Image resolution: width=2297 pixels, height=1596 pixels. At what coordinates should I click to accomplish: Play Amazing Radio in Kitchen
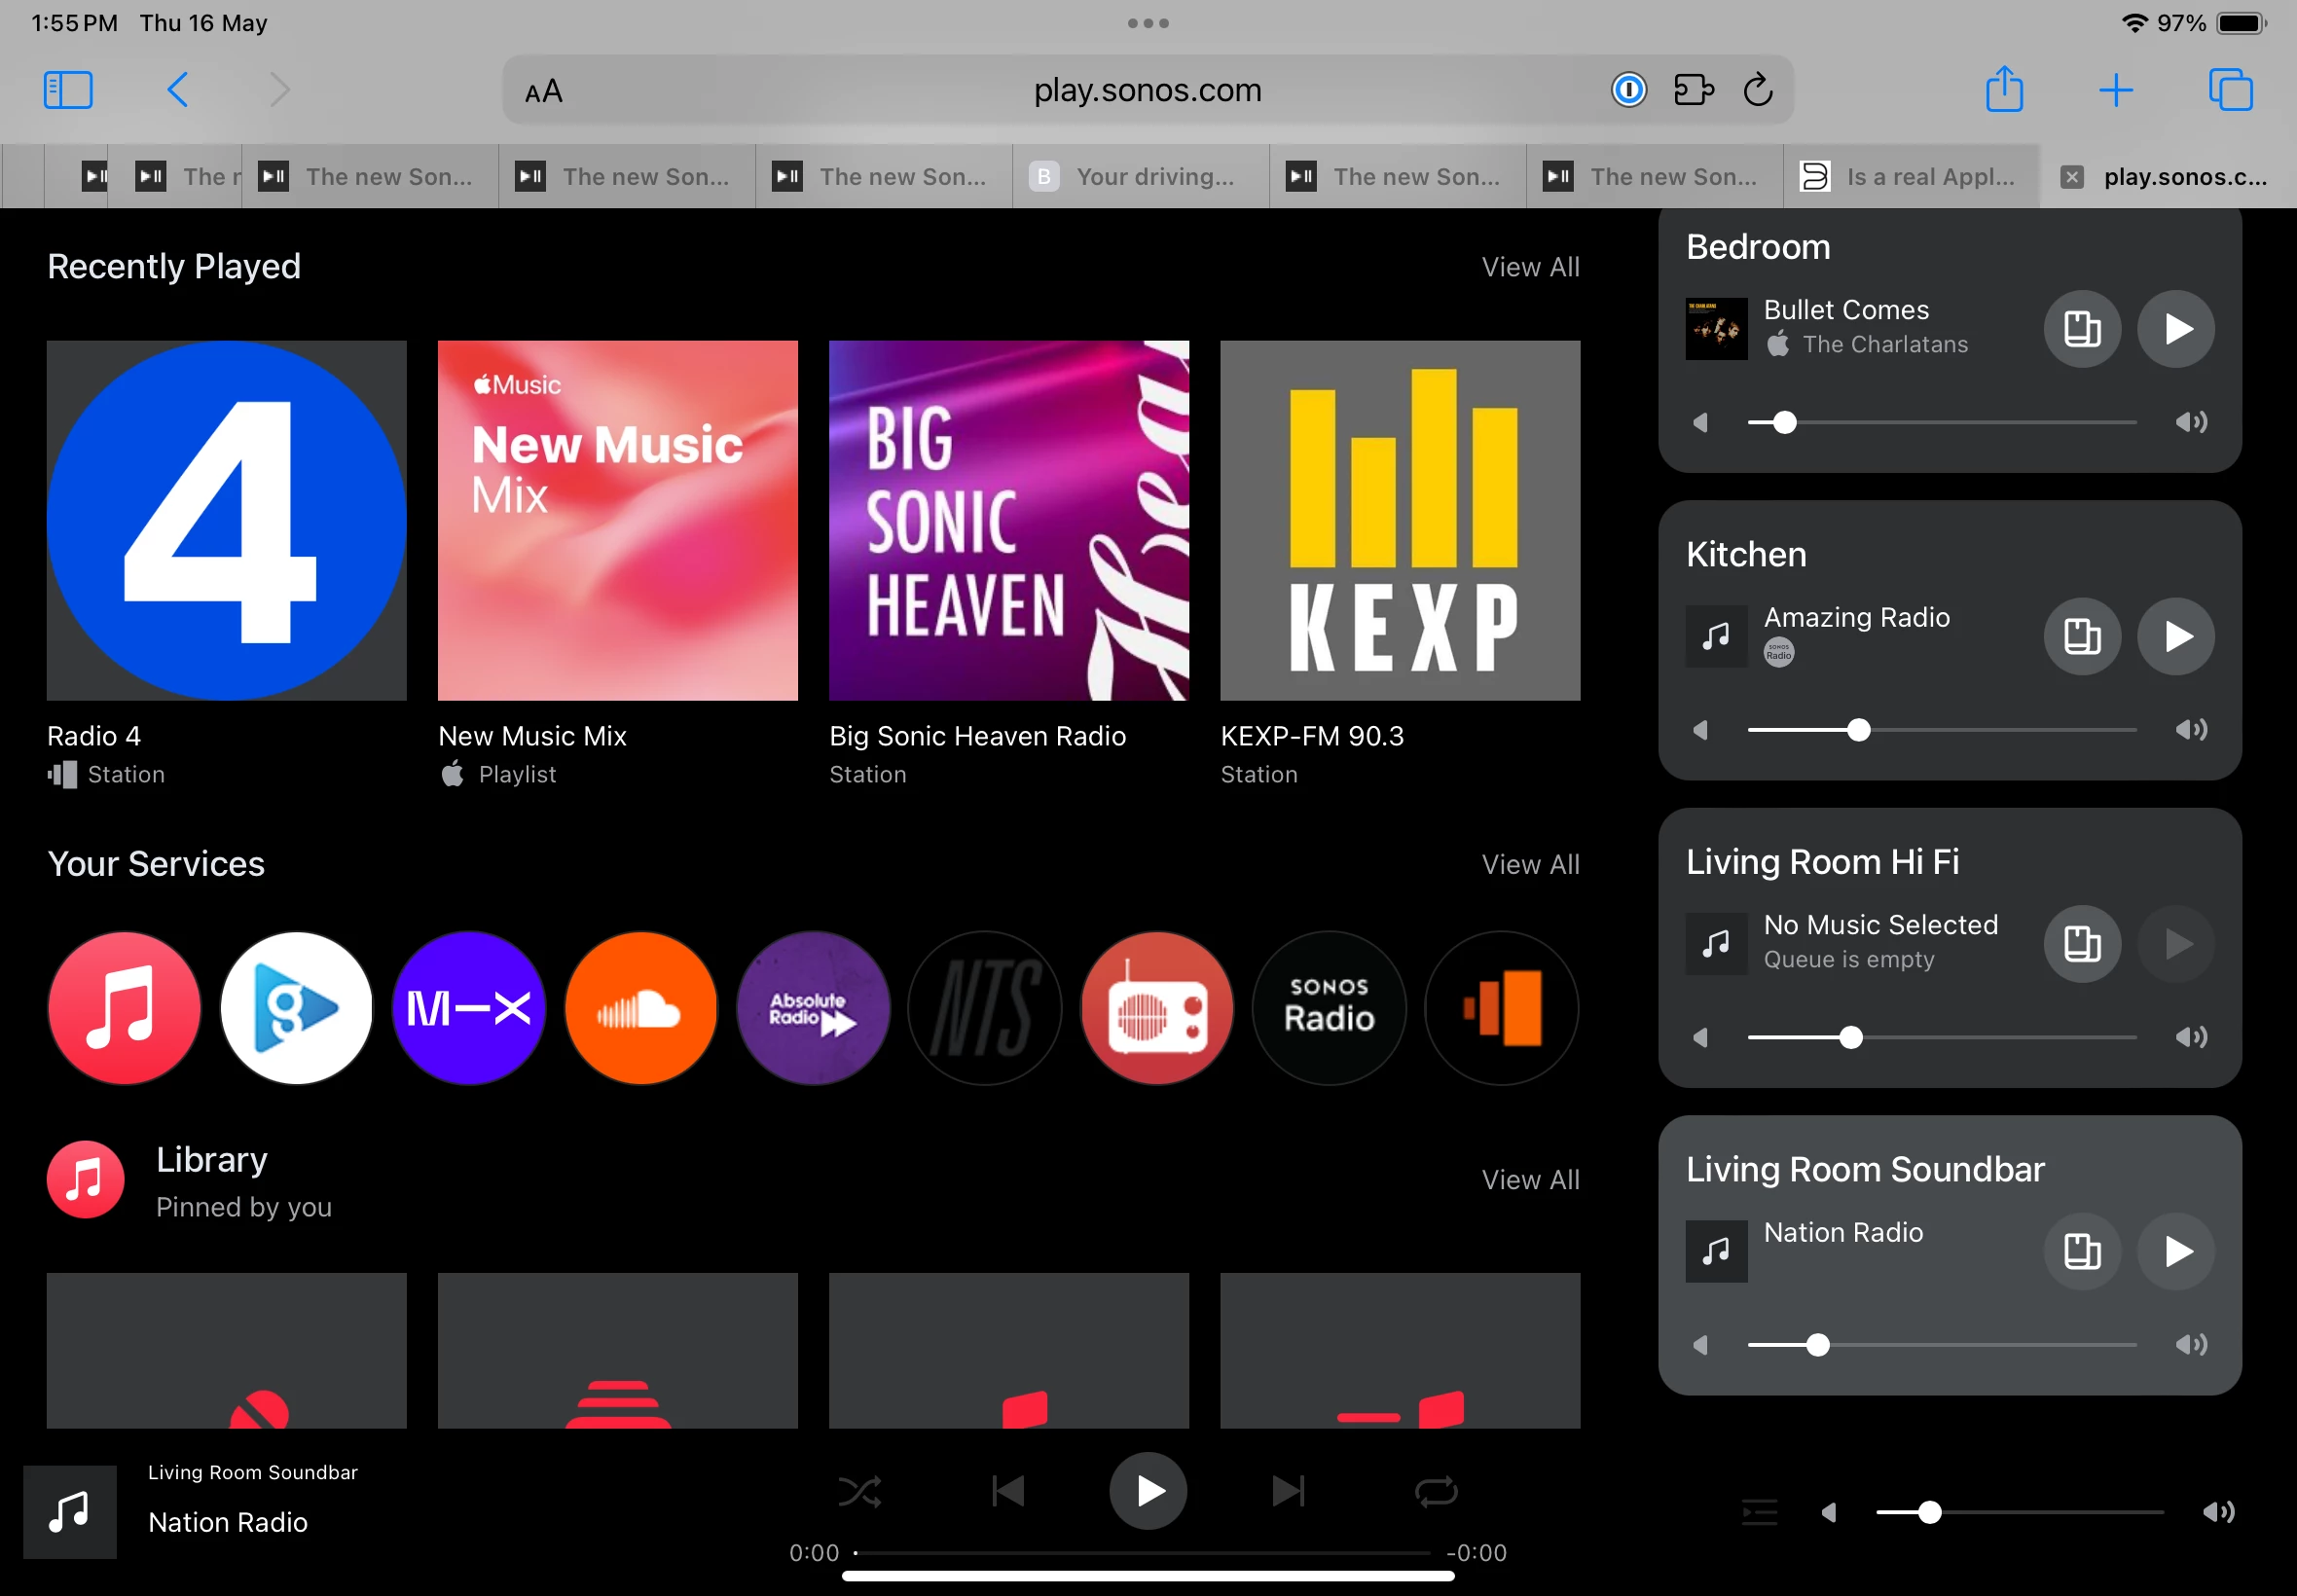pyautogui.click(x=2176, y=636)
